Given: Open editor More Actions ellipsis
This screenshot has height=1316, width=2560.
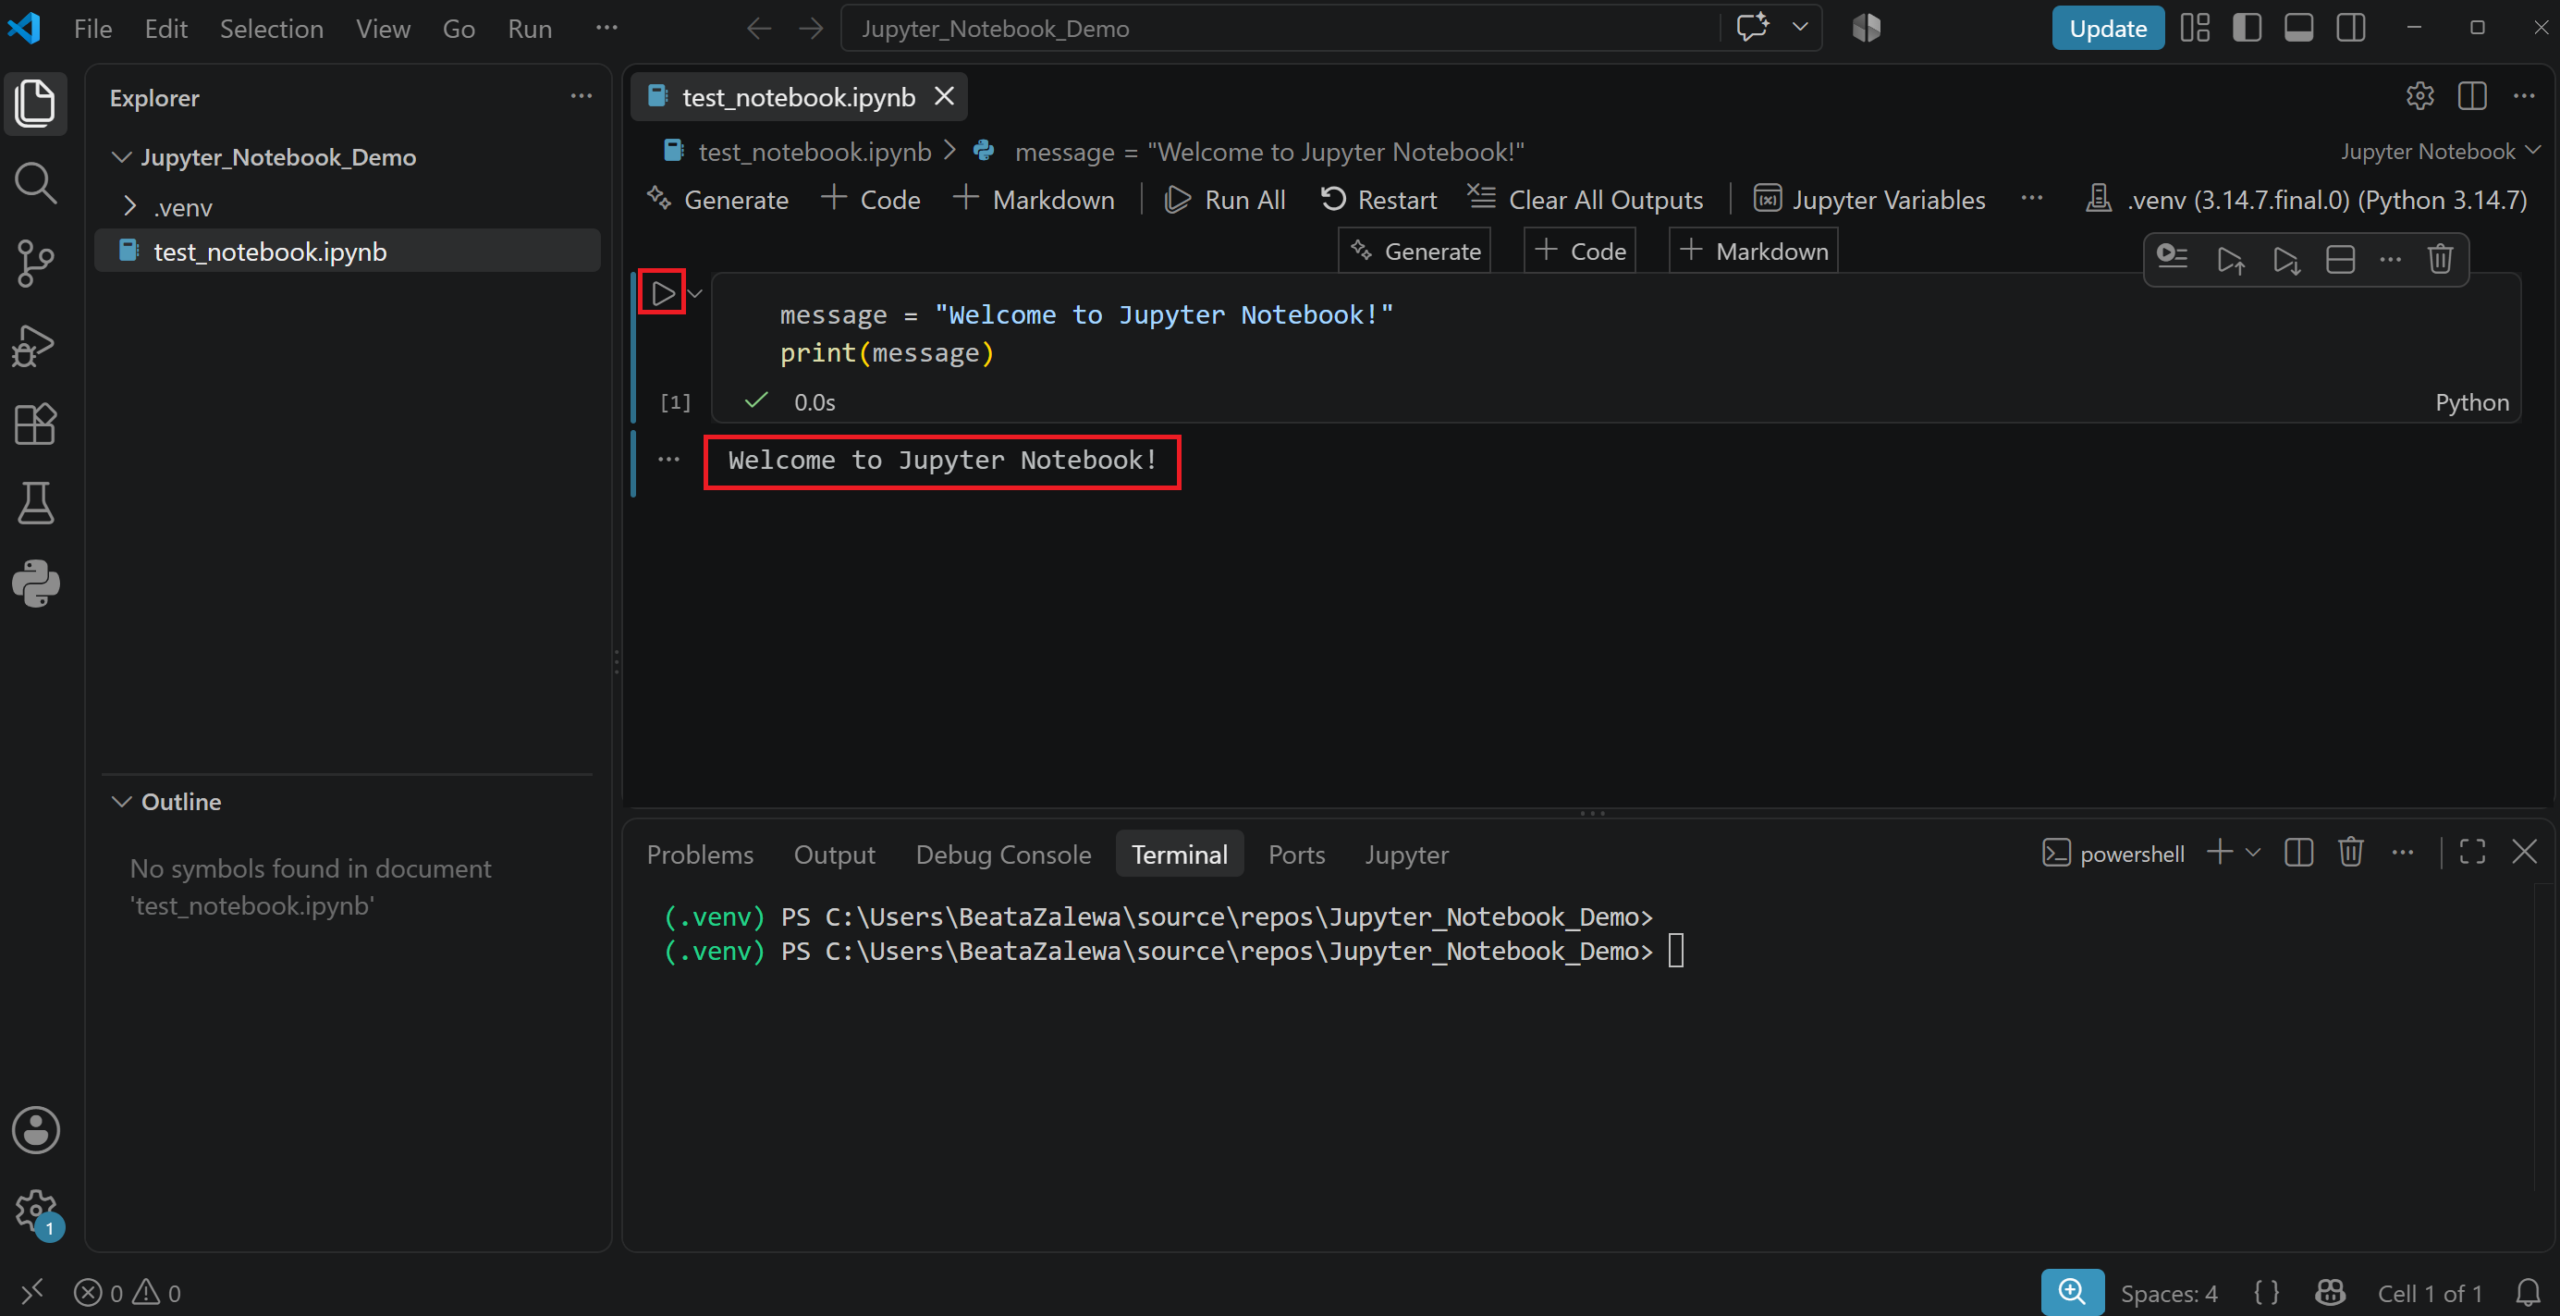Looking at the screenshot, I should (2524, 96).
